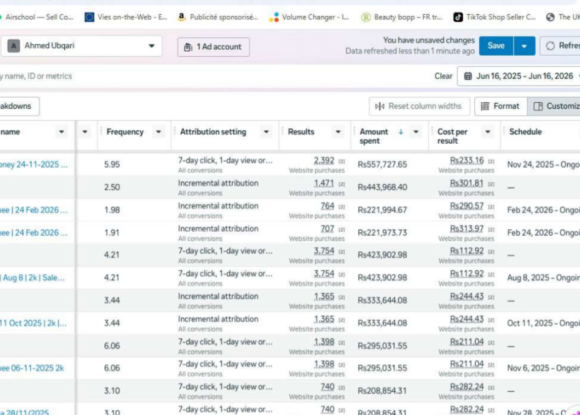This screenshot has width=580, height=415.
Task: Click the TikTok Shop Seller bookmark icon
Action: [x=458, y=17]
